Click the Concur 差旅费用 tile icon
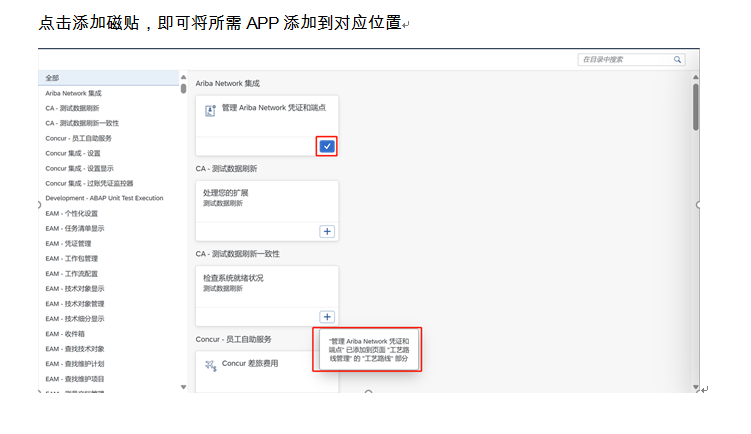The image size is (751, 434). (210, 367)
